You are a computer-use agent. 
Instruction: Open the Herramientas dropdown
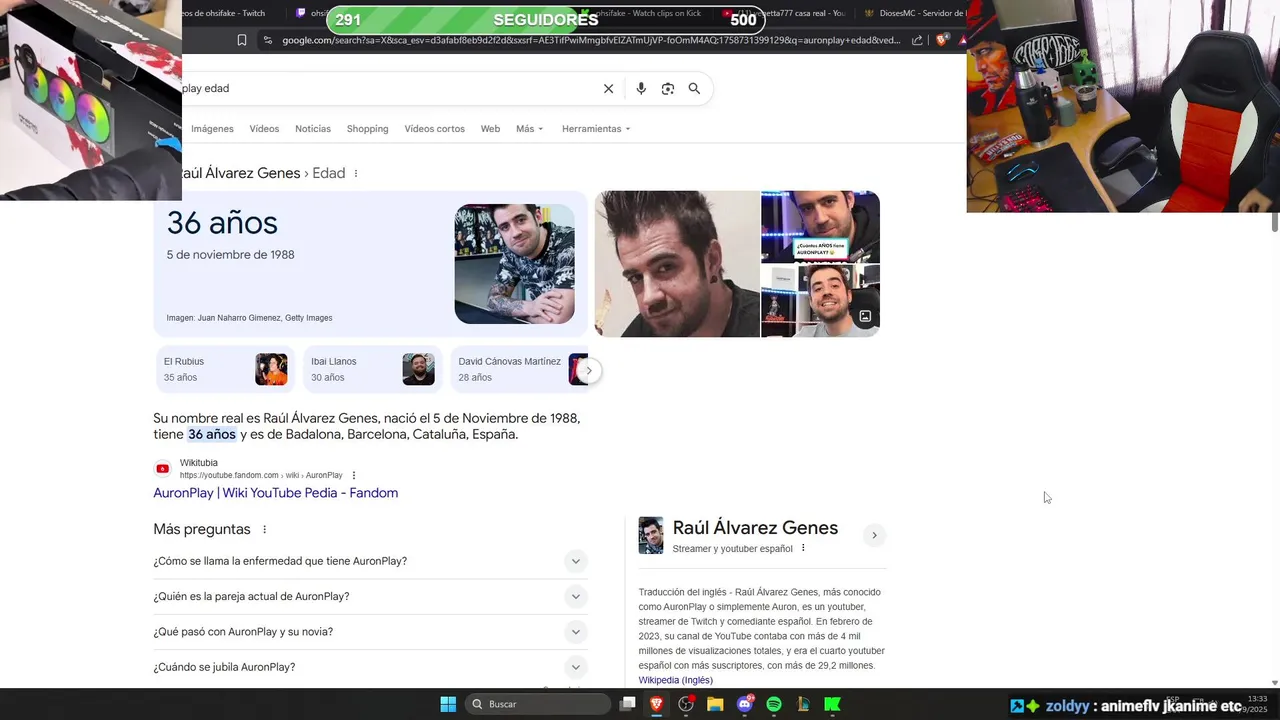(596, 129)
